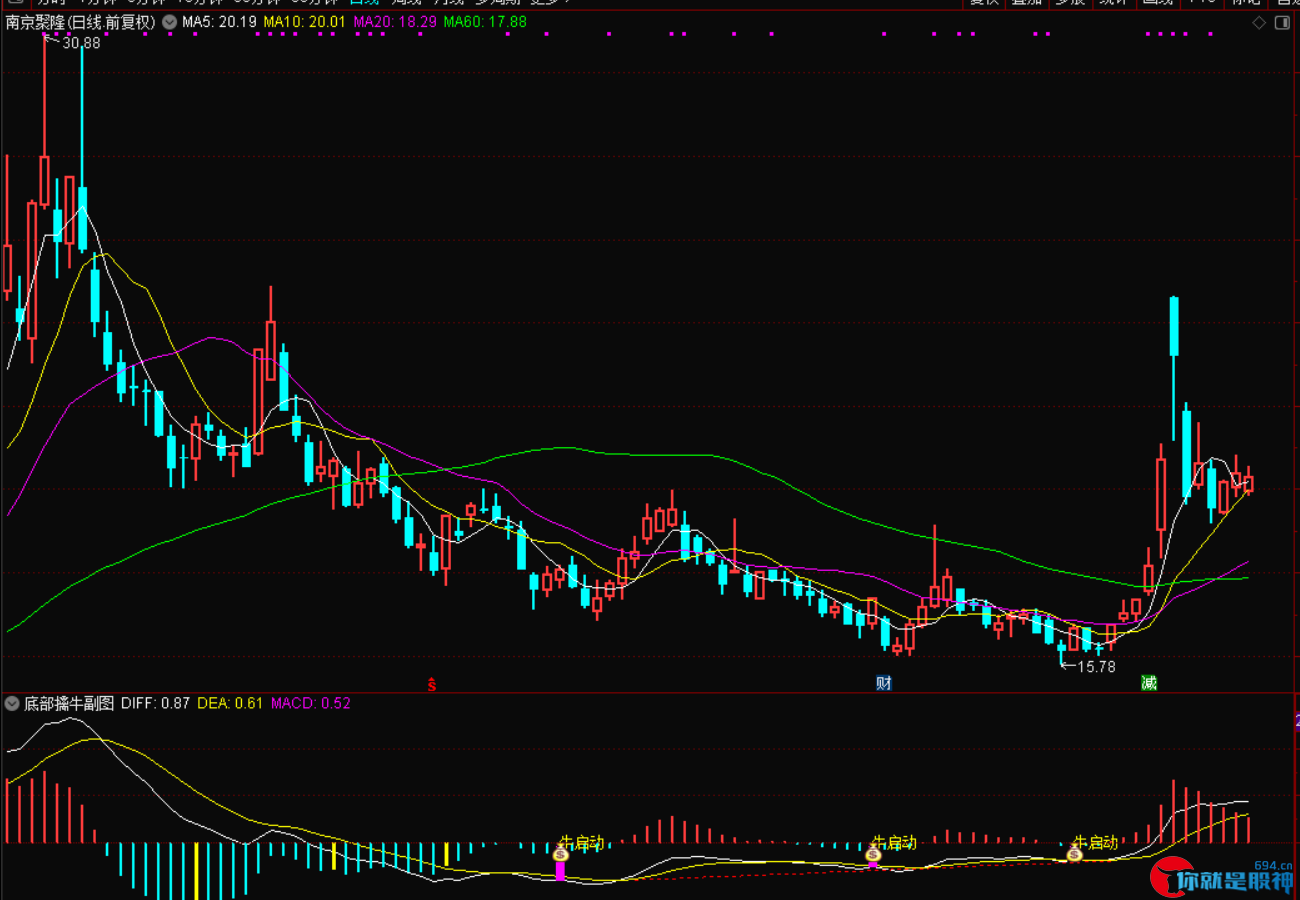The height and width of the screenshot is (900, 1300).
Task: Open the indicator dropdown beside 南京聚隆 title
Action: pos(168,21)
